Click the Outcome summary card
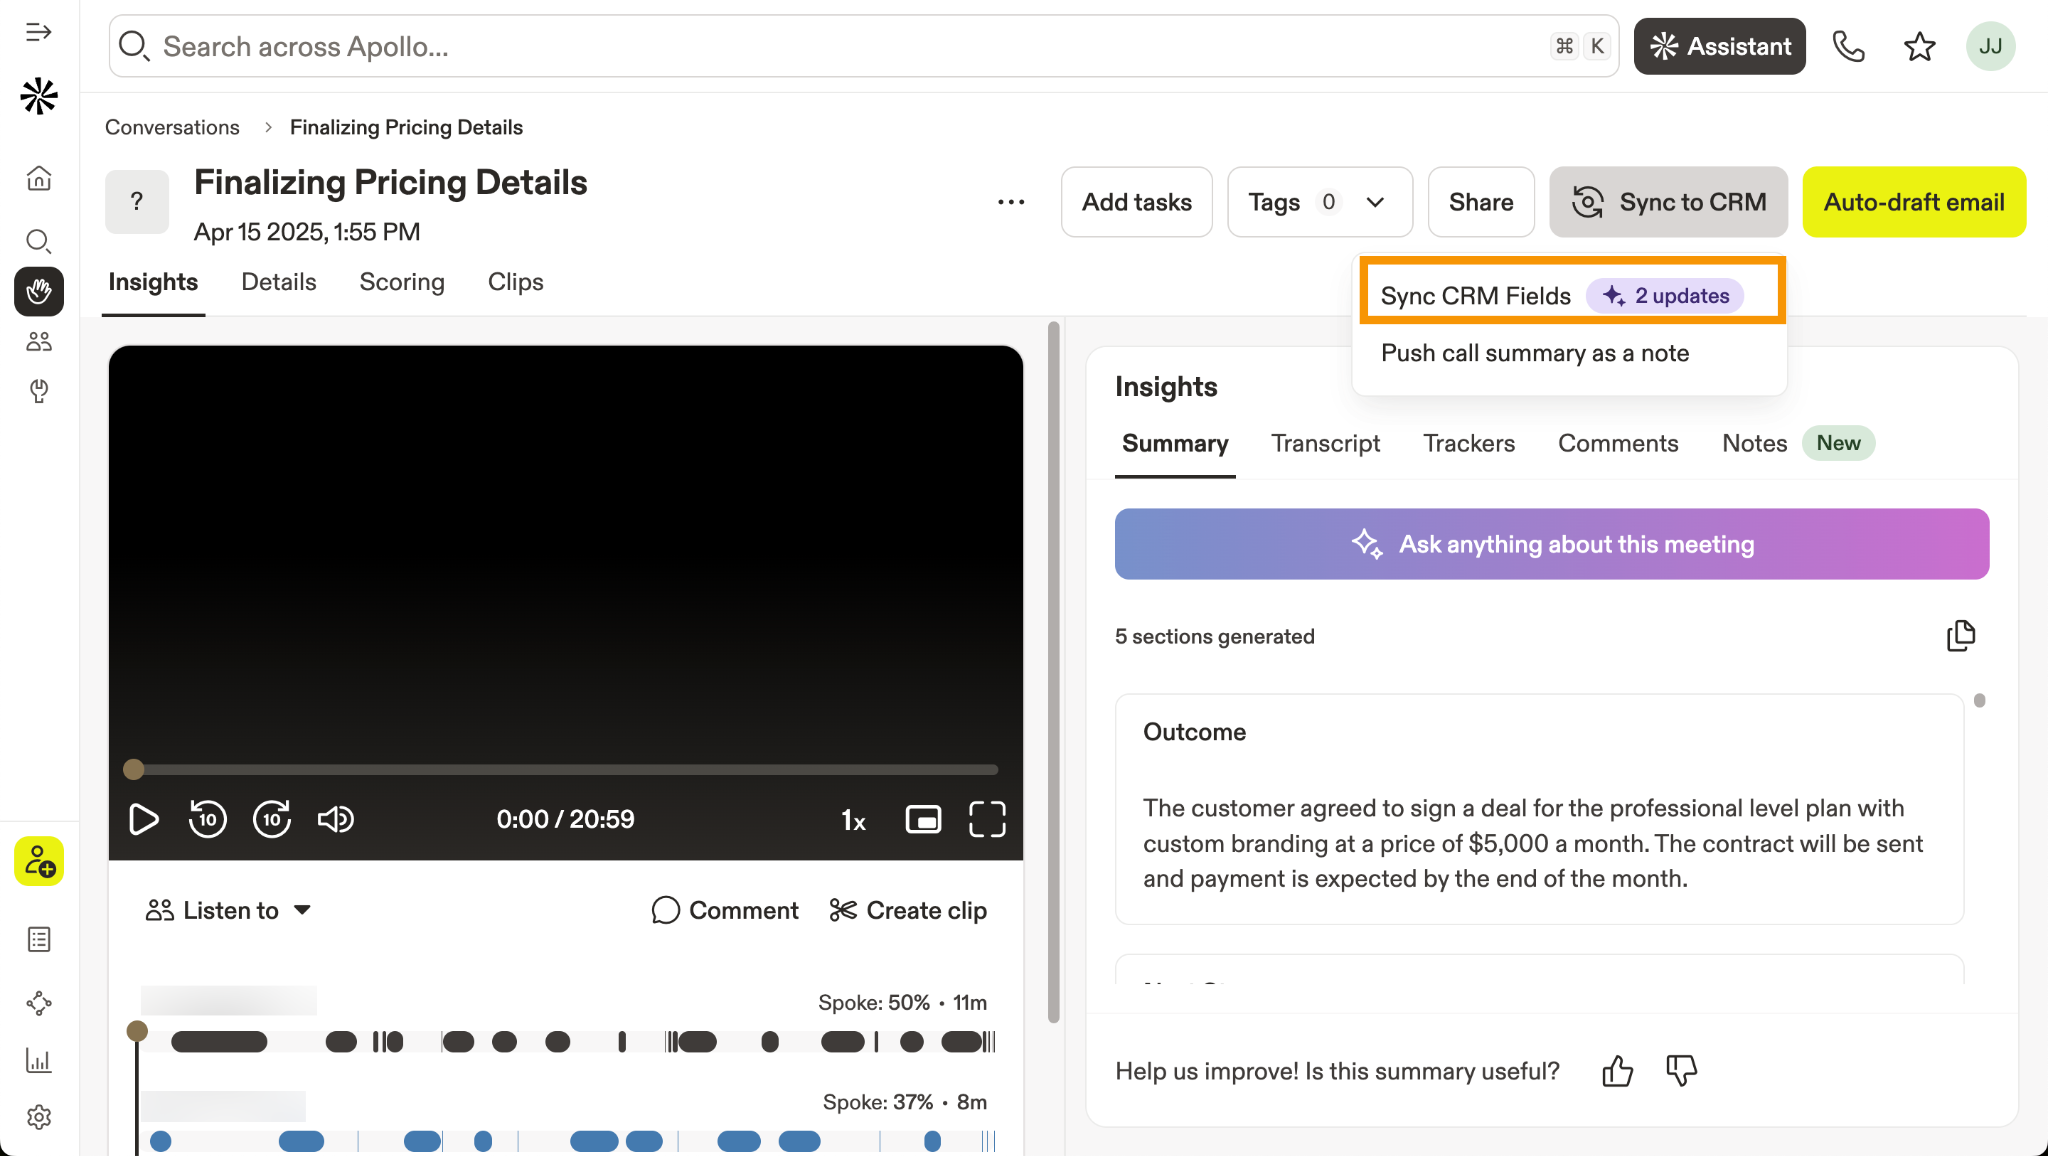 click(1539, 809)
